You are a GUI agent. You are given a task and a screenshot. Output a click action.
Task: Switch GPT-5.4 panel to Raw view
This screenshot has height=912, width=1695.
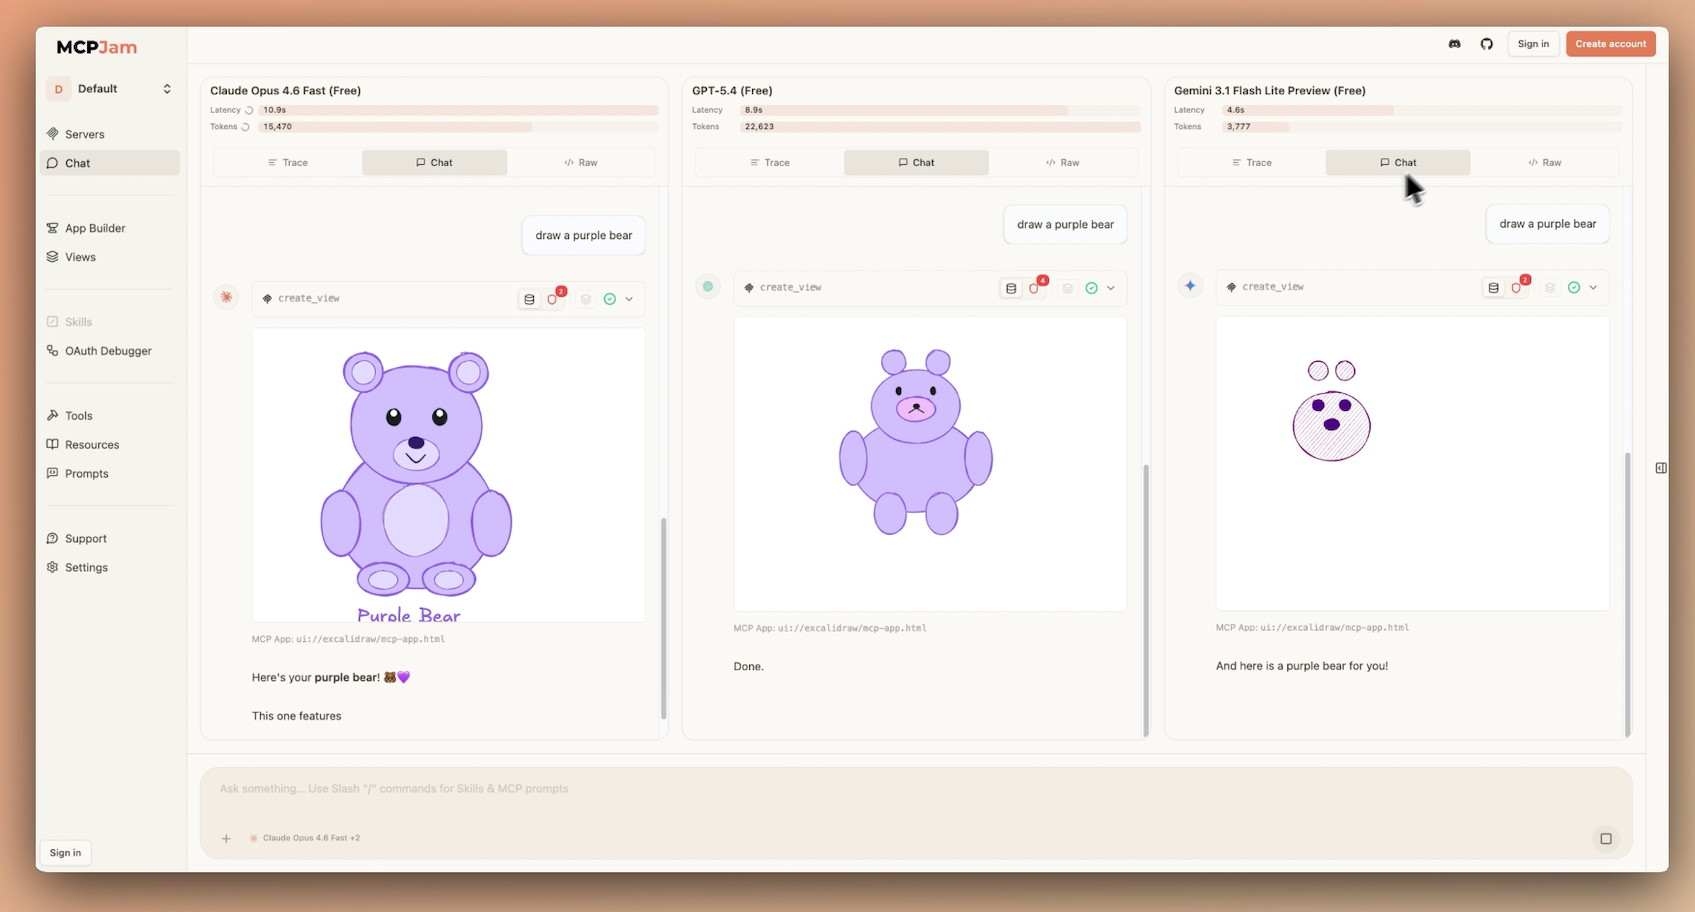[1062, 162]
